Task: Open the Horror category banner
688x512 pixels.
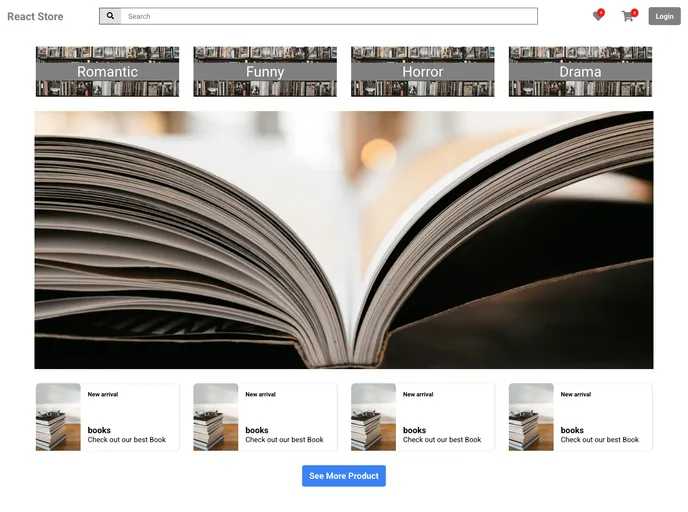Action: tap(422, 71)
